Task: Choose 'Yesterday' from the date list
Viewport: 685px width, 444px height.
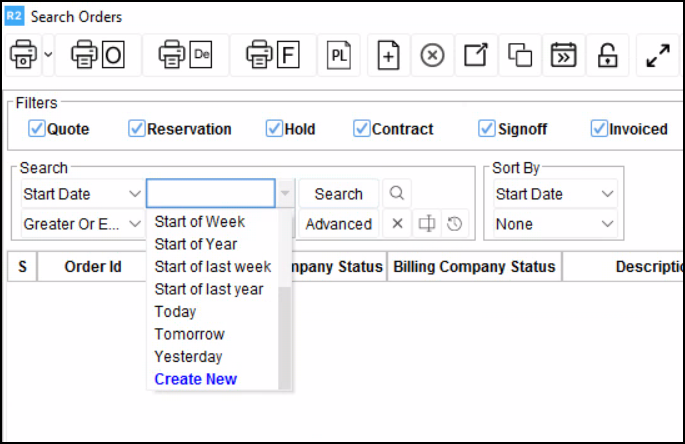Action: click(x=188, y=357)
